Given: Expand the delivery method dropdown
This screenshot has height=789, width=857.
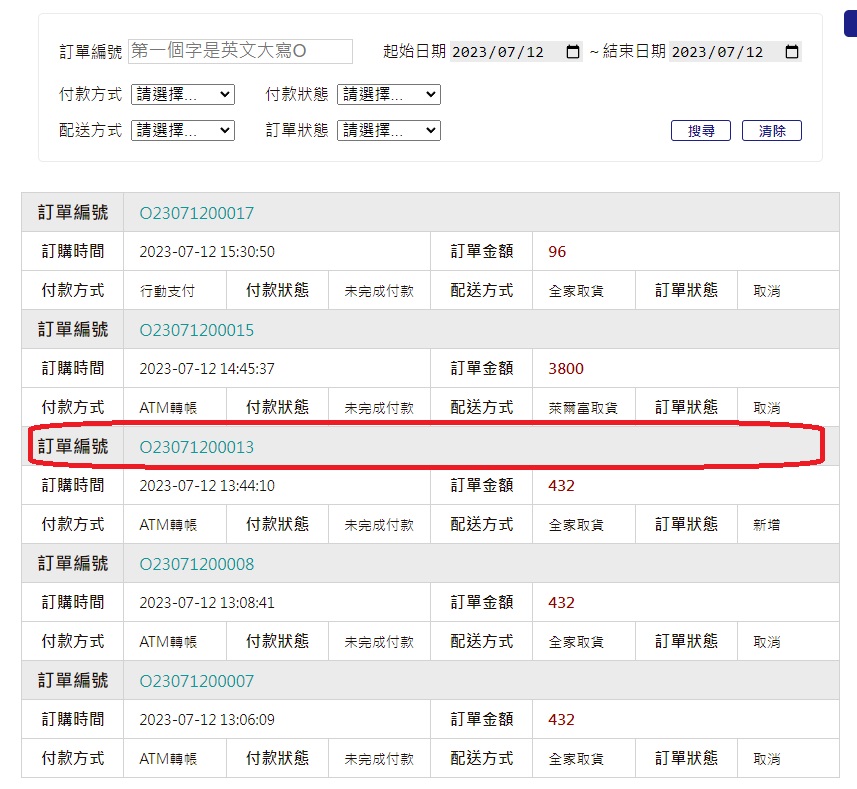Looking at the screenshot, I should click(182, 131).
